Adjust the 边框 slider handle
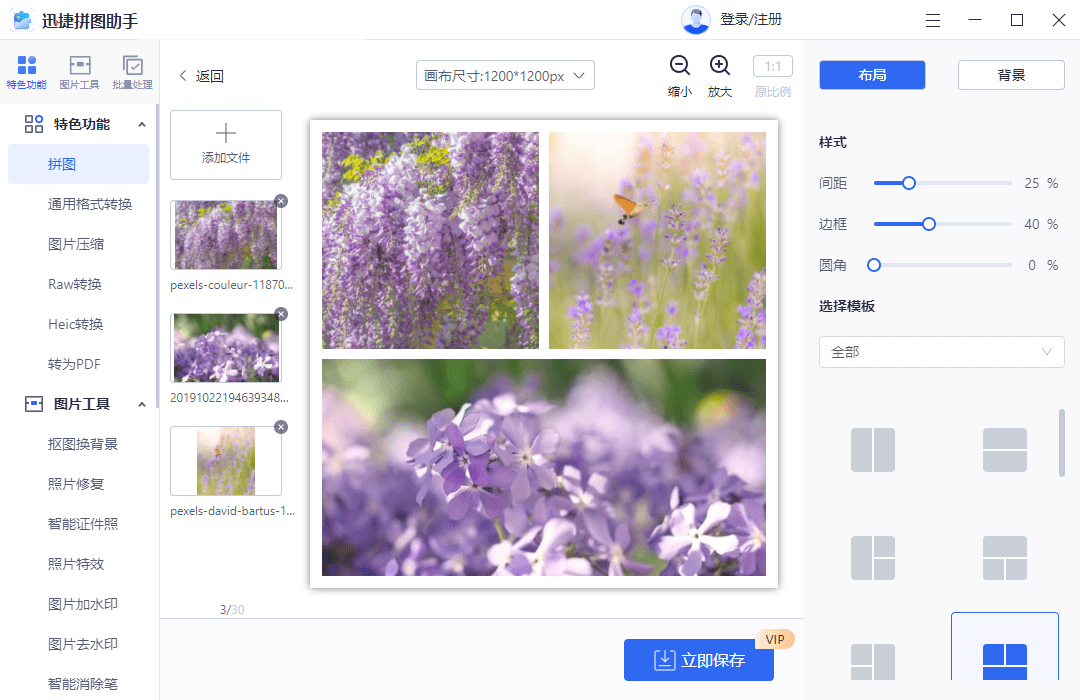1080x700 pixels. tap(929, 224)
